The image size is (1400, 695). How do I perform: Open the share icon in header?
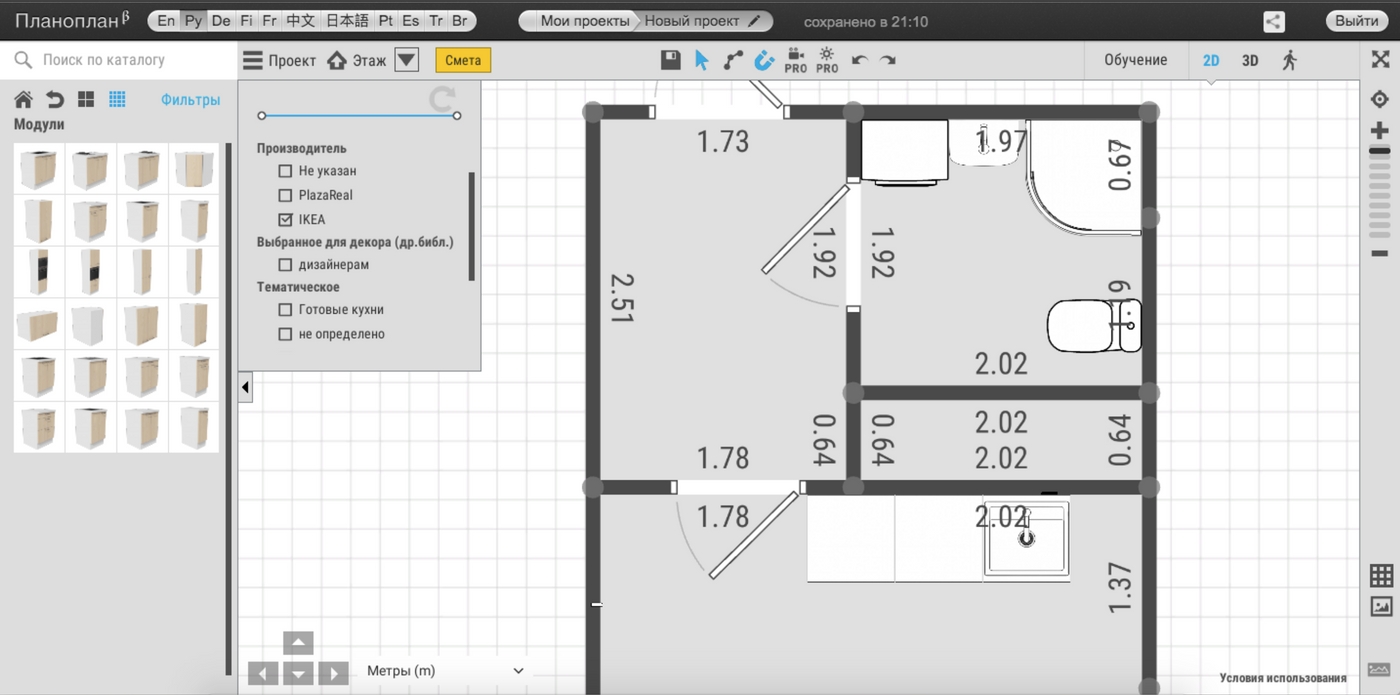1273,21
